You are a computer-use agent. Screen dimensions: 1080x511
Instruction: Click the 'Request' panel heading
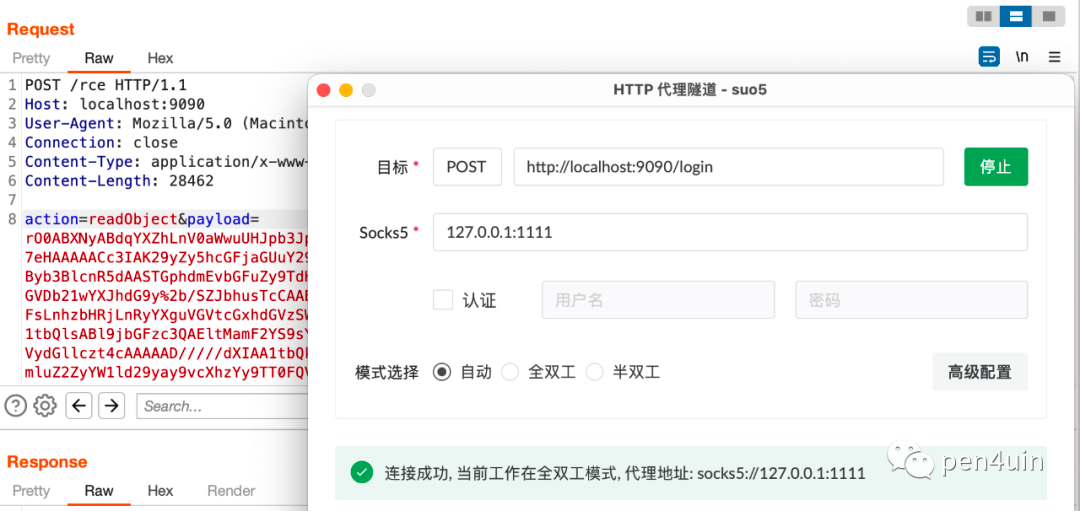tap(41, 30)
